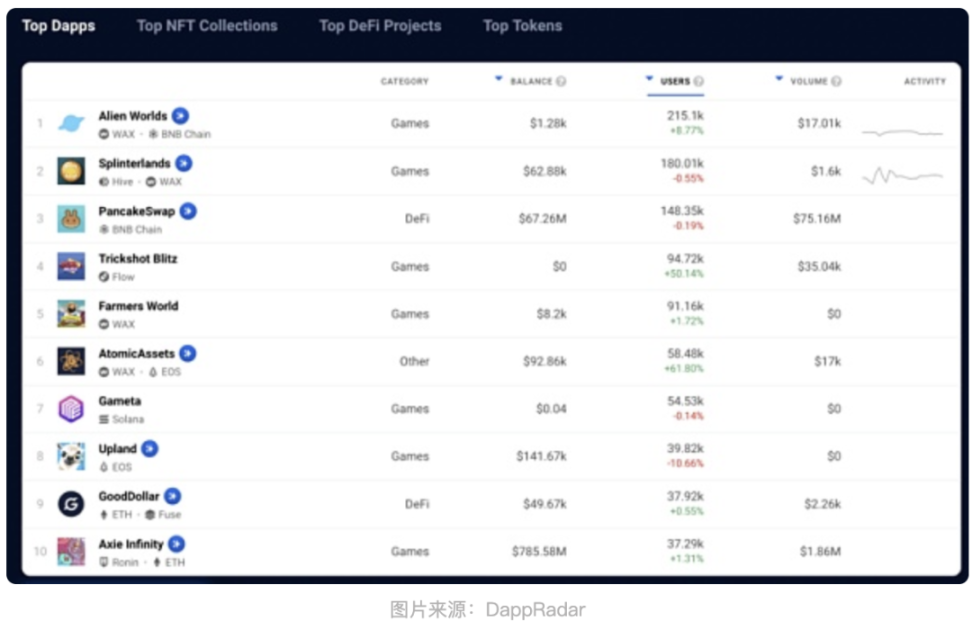Image resolution: width=972 pixels, height=621 pixels.
Task: Click the GoodDollar black G logo
Action: point(71,504)
